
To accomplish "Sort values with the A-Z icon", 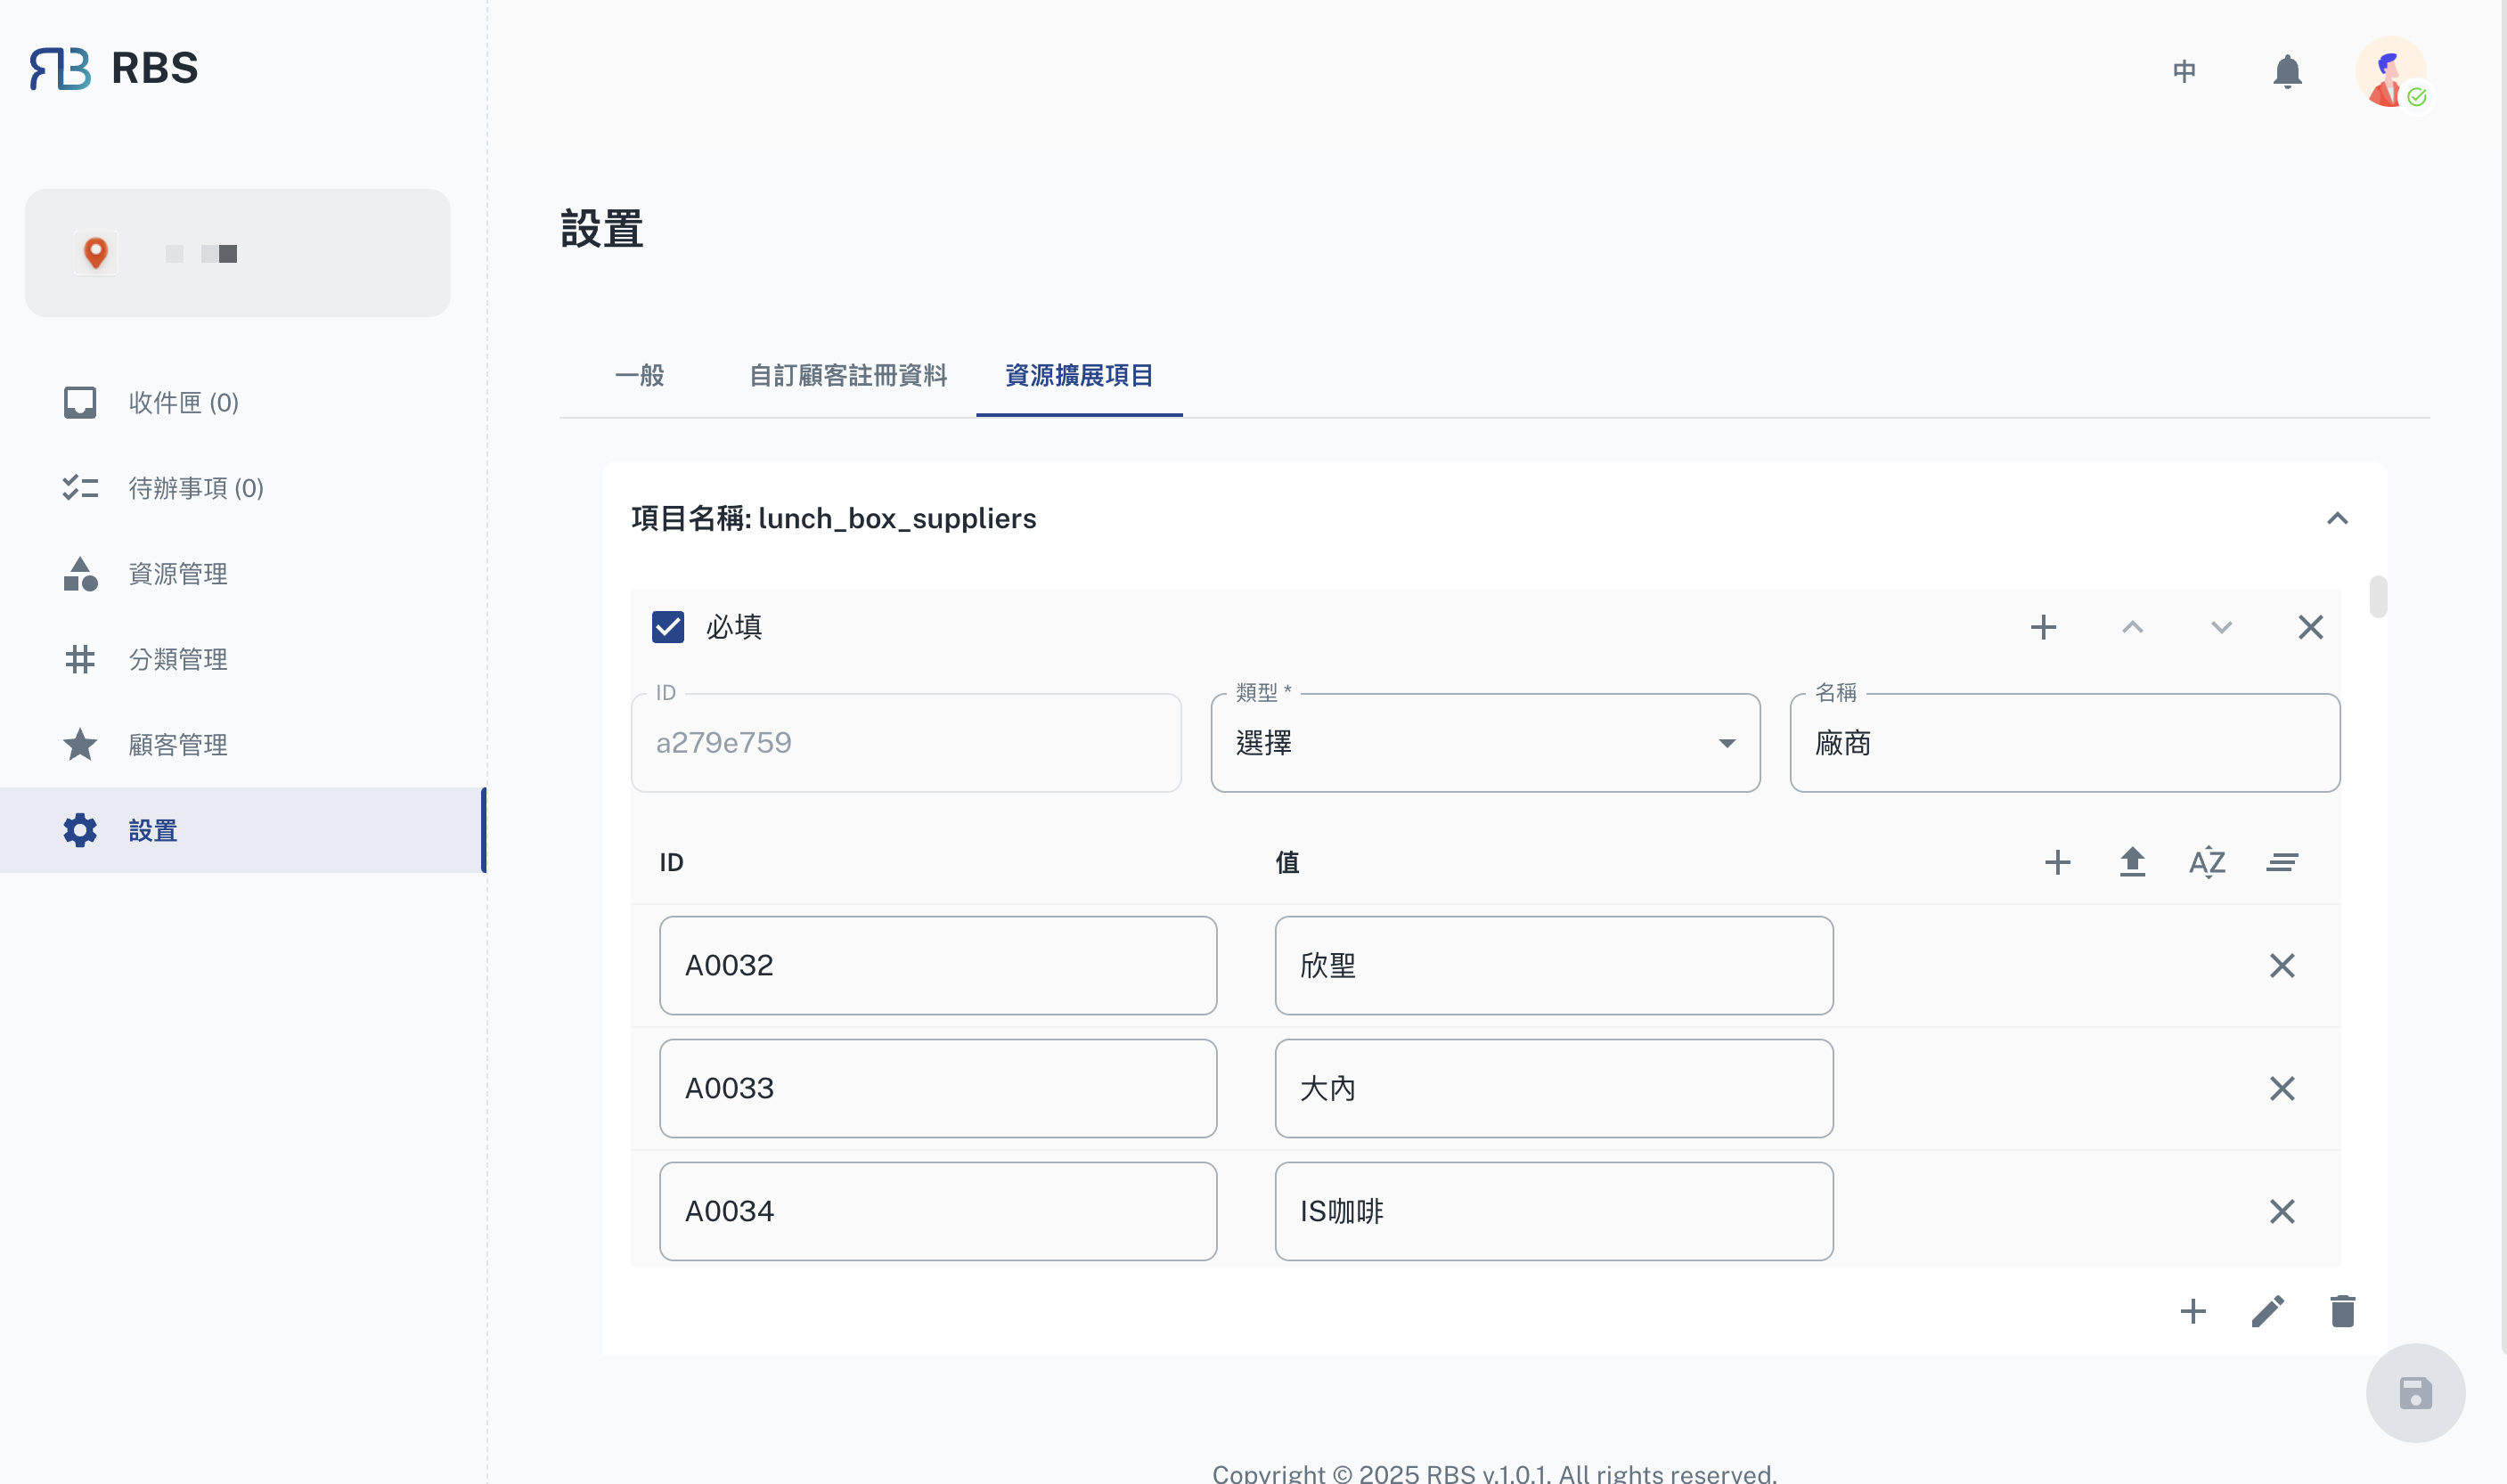I will 2207,862.
